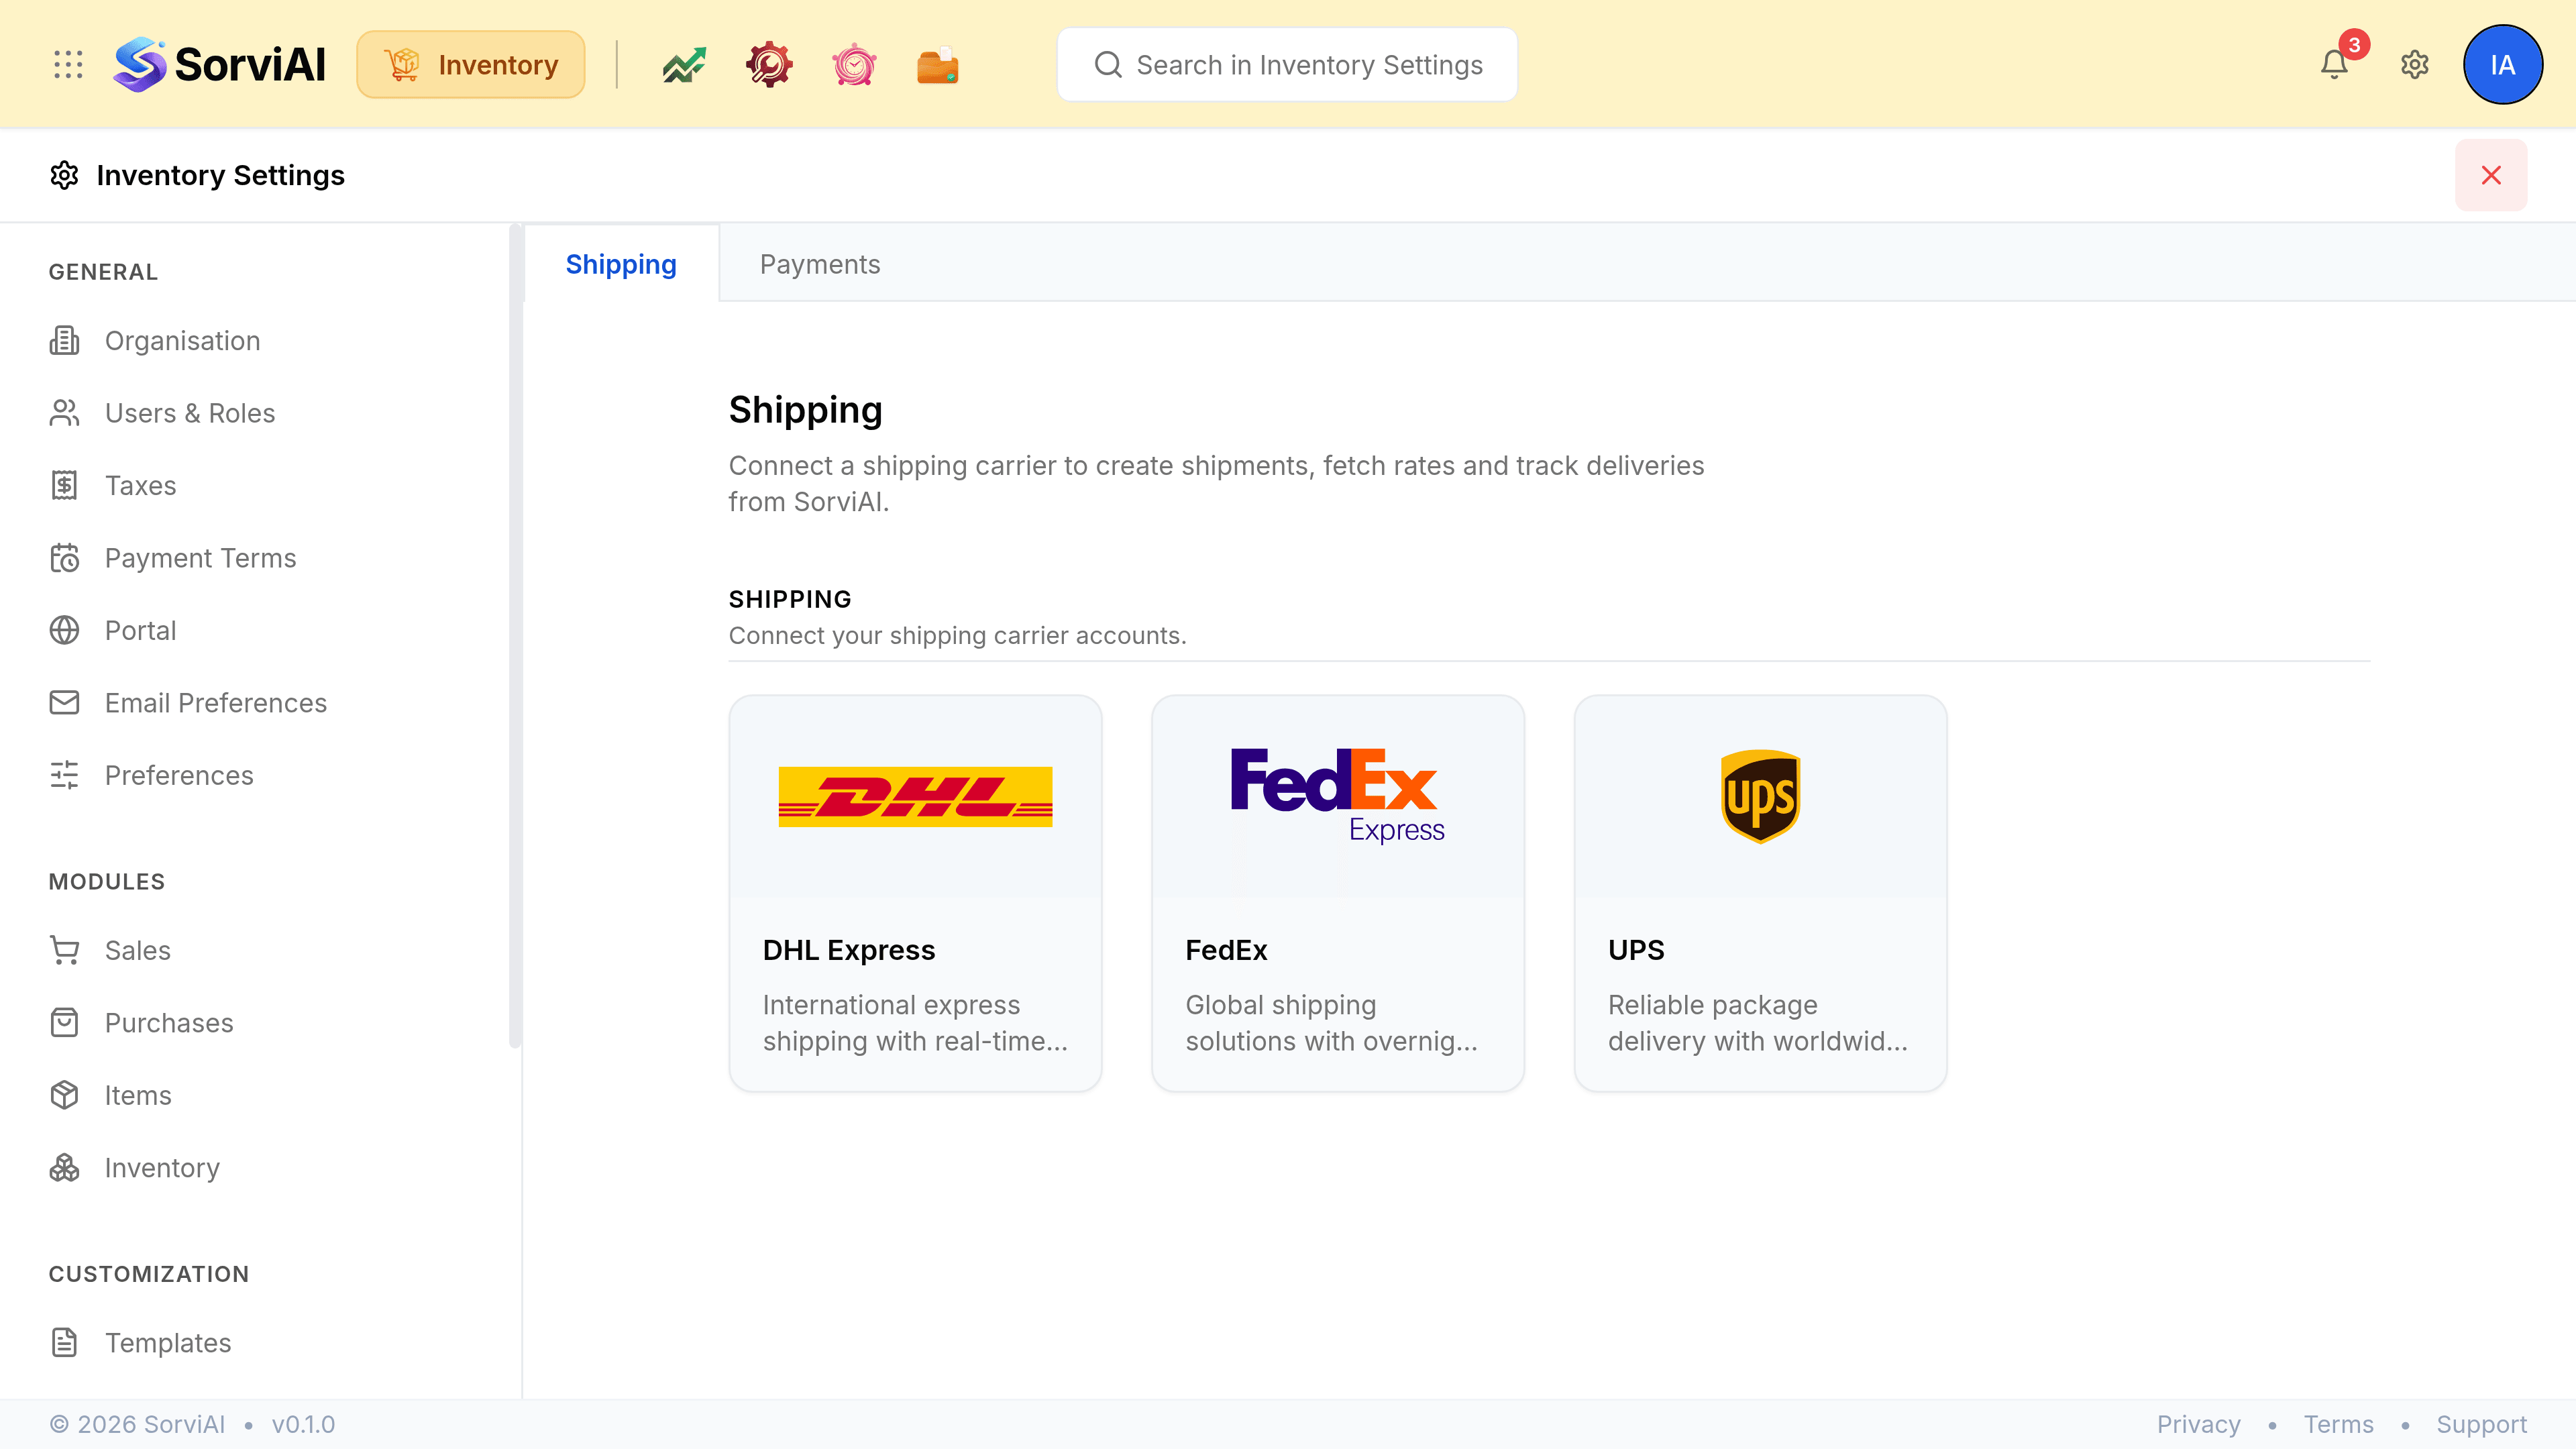Screen dimensions: 2576x1449
Task: Open the apps grid launcher icon
Action: click(68, 65)
